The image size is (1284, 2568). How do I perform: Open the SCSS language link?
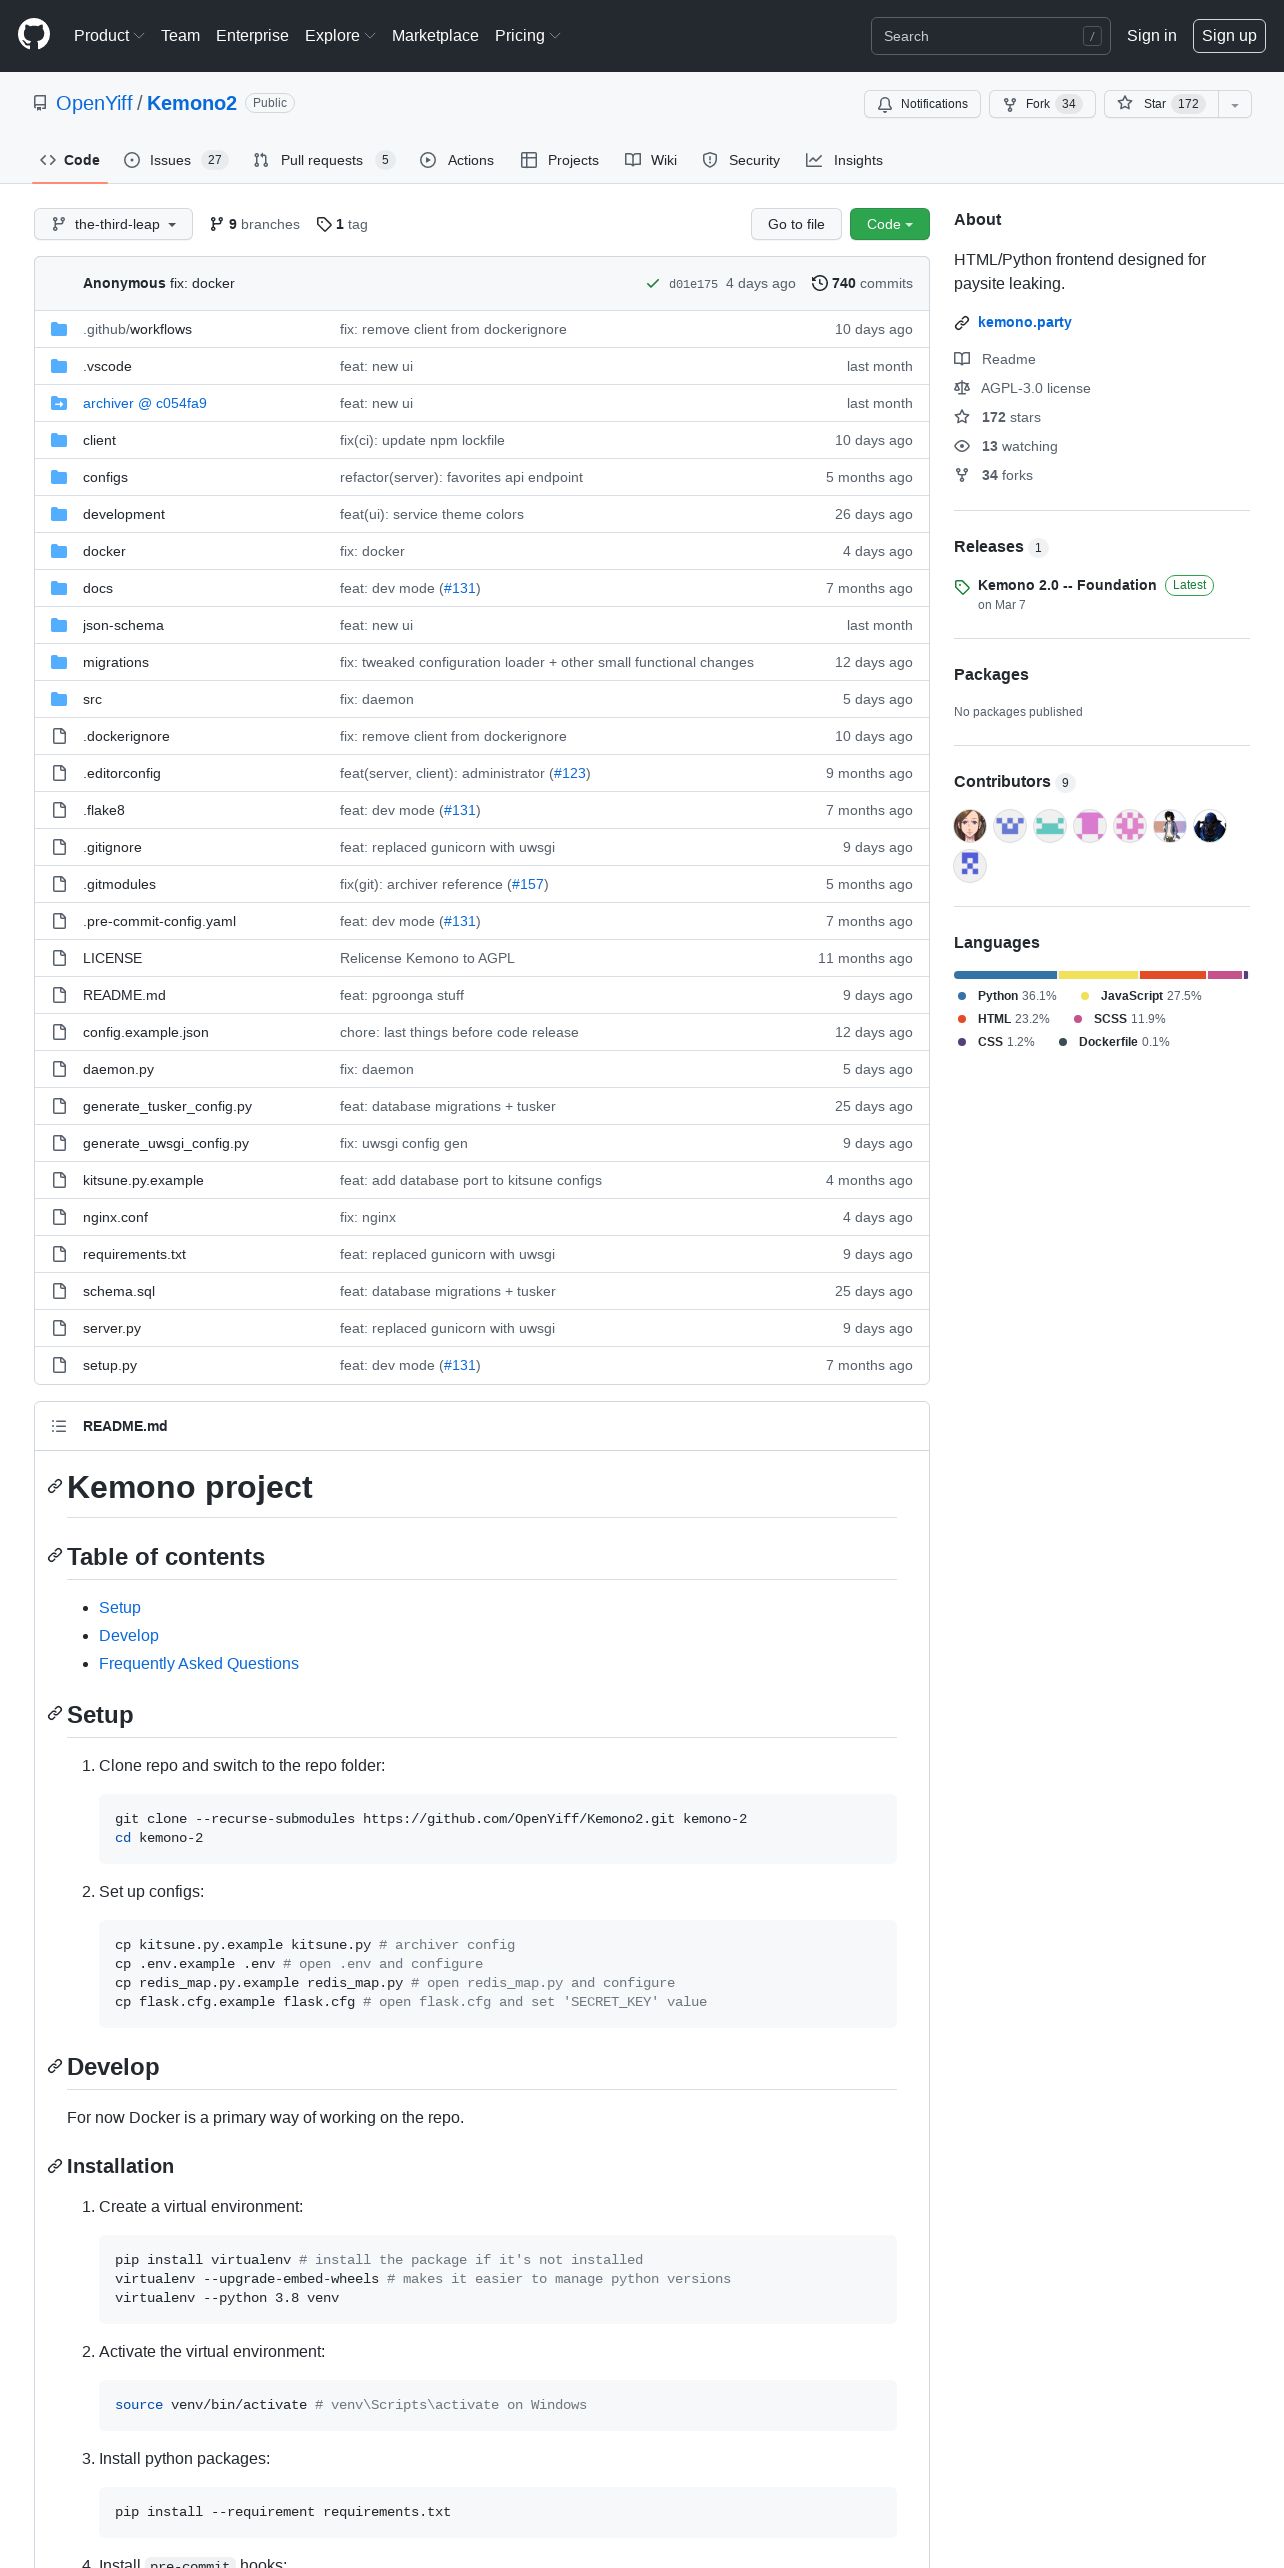(1119, 1019)
